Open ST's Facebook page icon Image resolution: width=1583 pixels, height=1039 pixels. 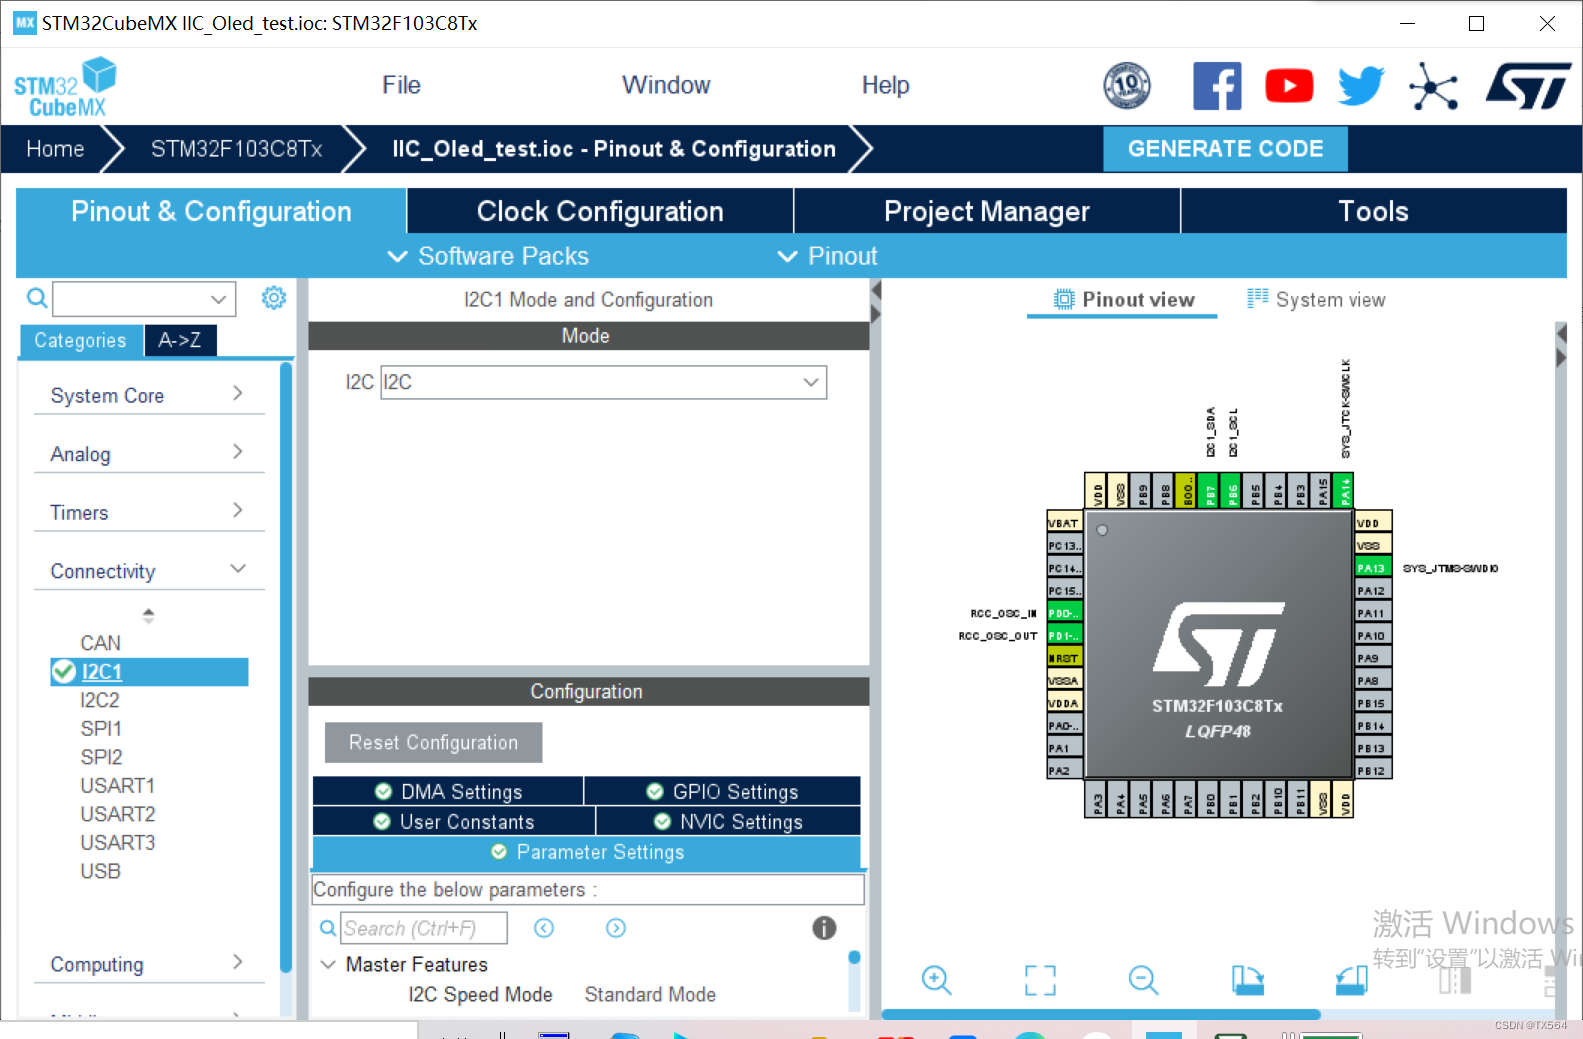point(1217,86)
